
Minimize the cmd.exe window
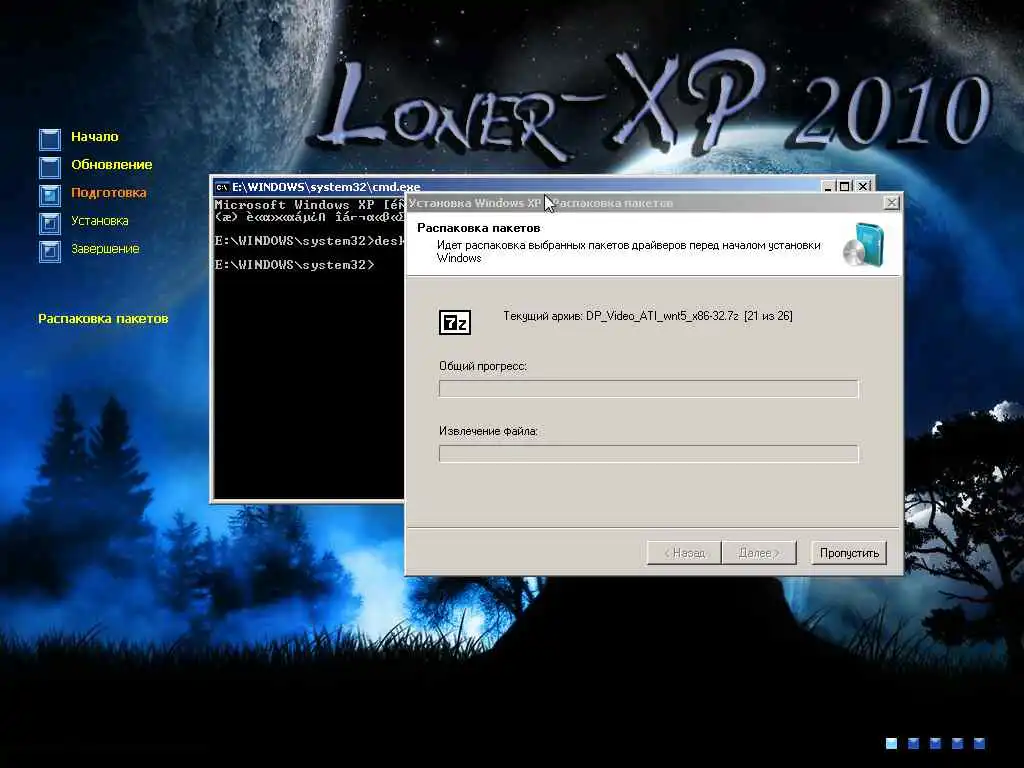pyautogui.click(x=827, y=187)
